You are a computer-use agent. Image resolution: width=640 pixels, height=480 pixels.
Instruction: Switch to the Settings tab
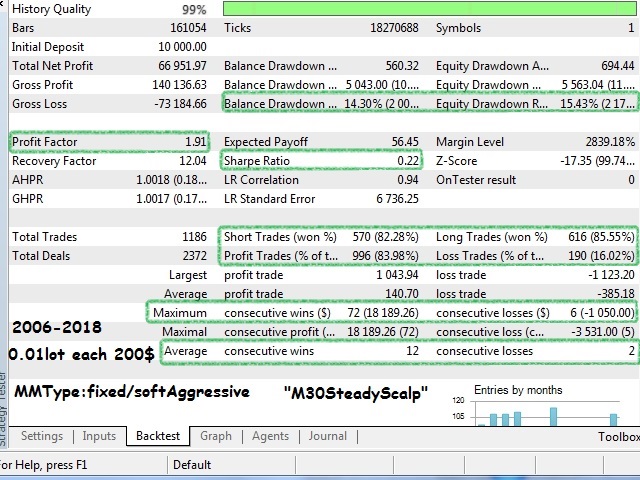[x=42, y=436]
